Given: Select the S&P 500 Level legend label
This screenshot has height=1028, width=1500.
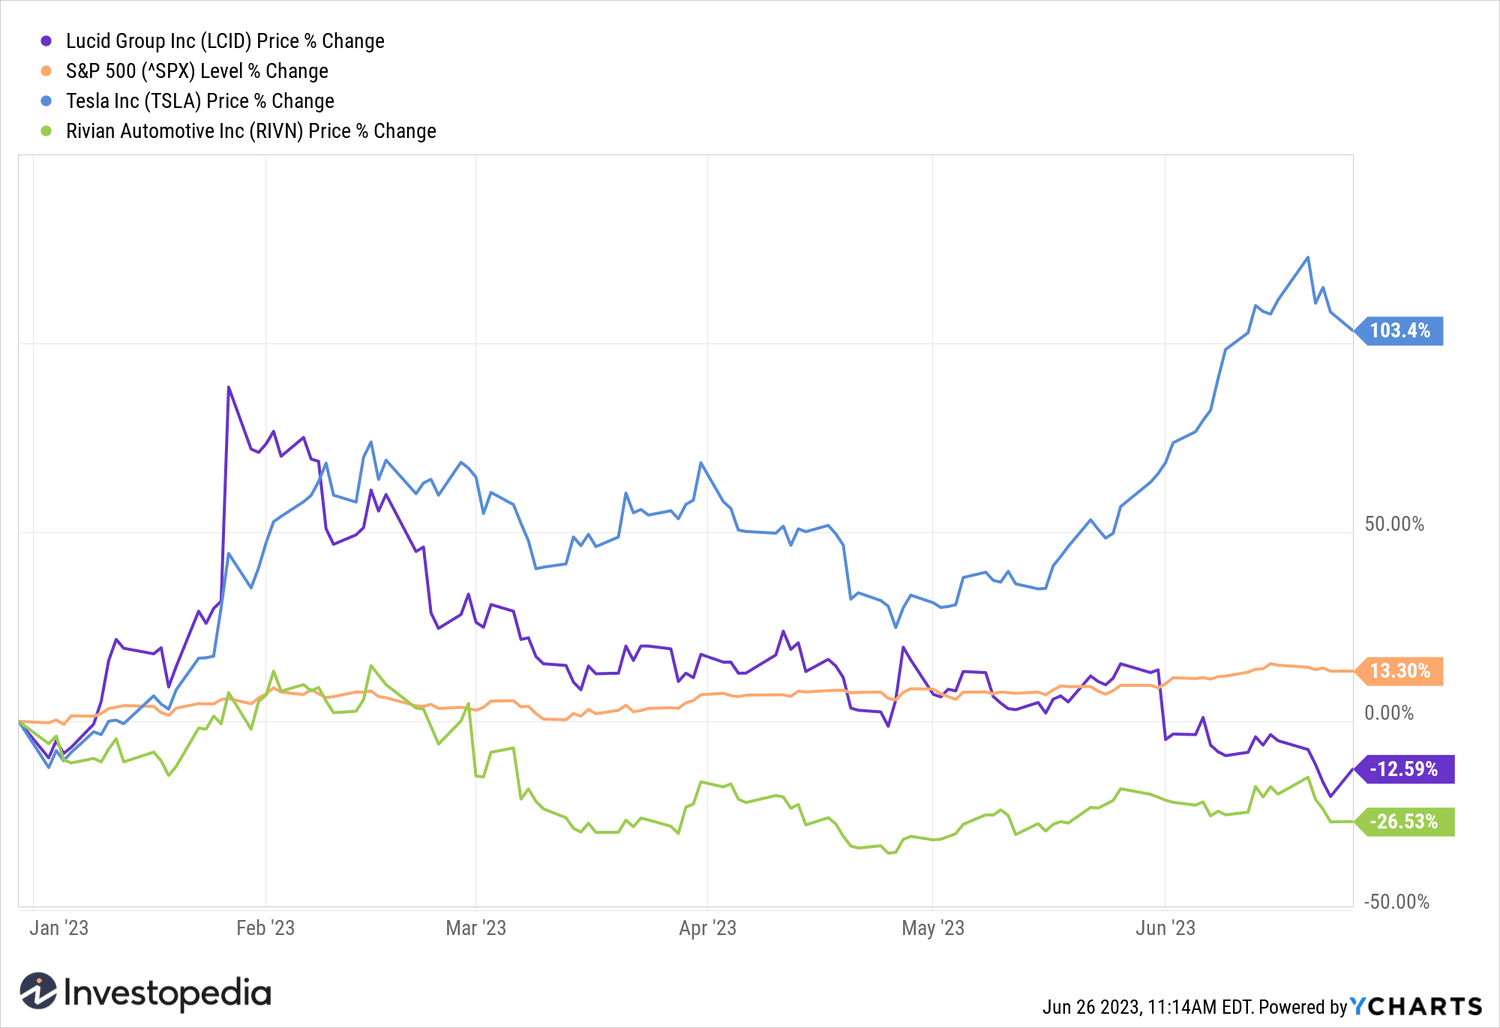Looking at the screenshot, I should point(197,71).
